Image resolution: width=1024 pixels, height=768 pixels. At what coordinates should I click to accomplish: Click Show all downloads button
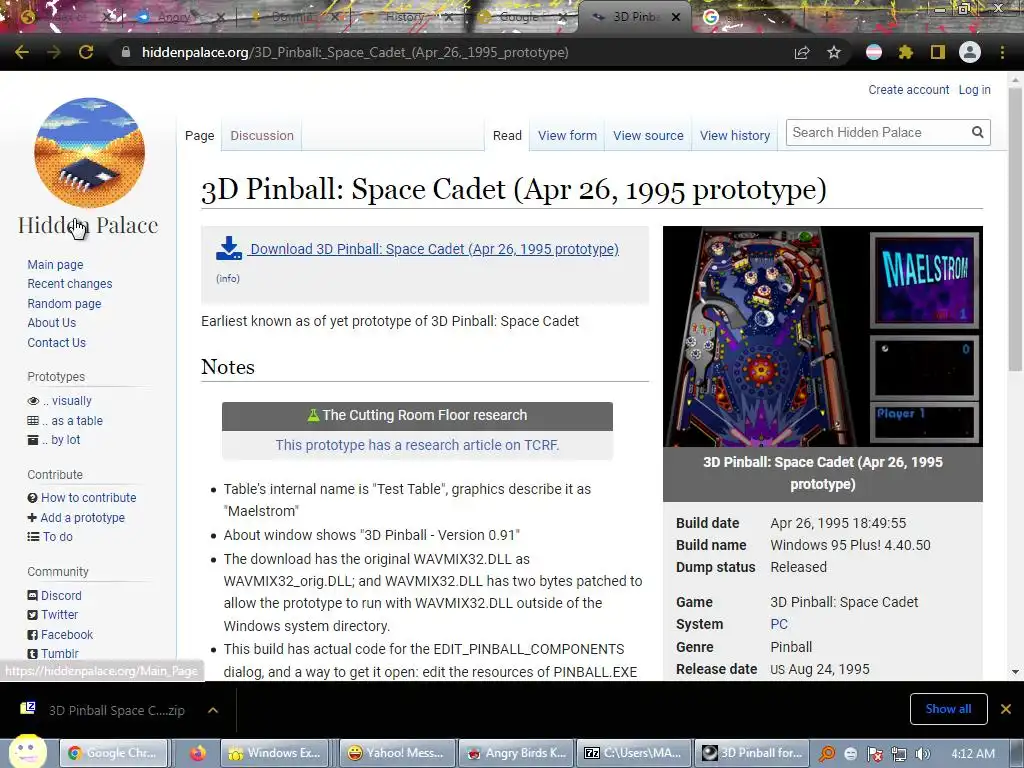click(948, 709)
